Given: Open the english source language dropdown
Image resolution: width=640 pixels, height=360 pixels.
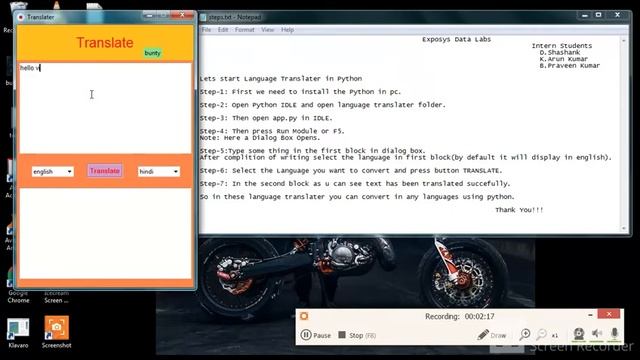Looking at the screenshot, I should coord(53,171).
